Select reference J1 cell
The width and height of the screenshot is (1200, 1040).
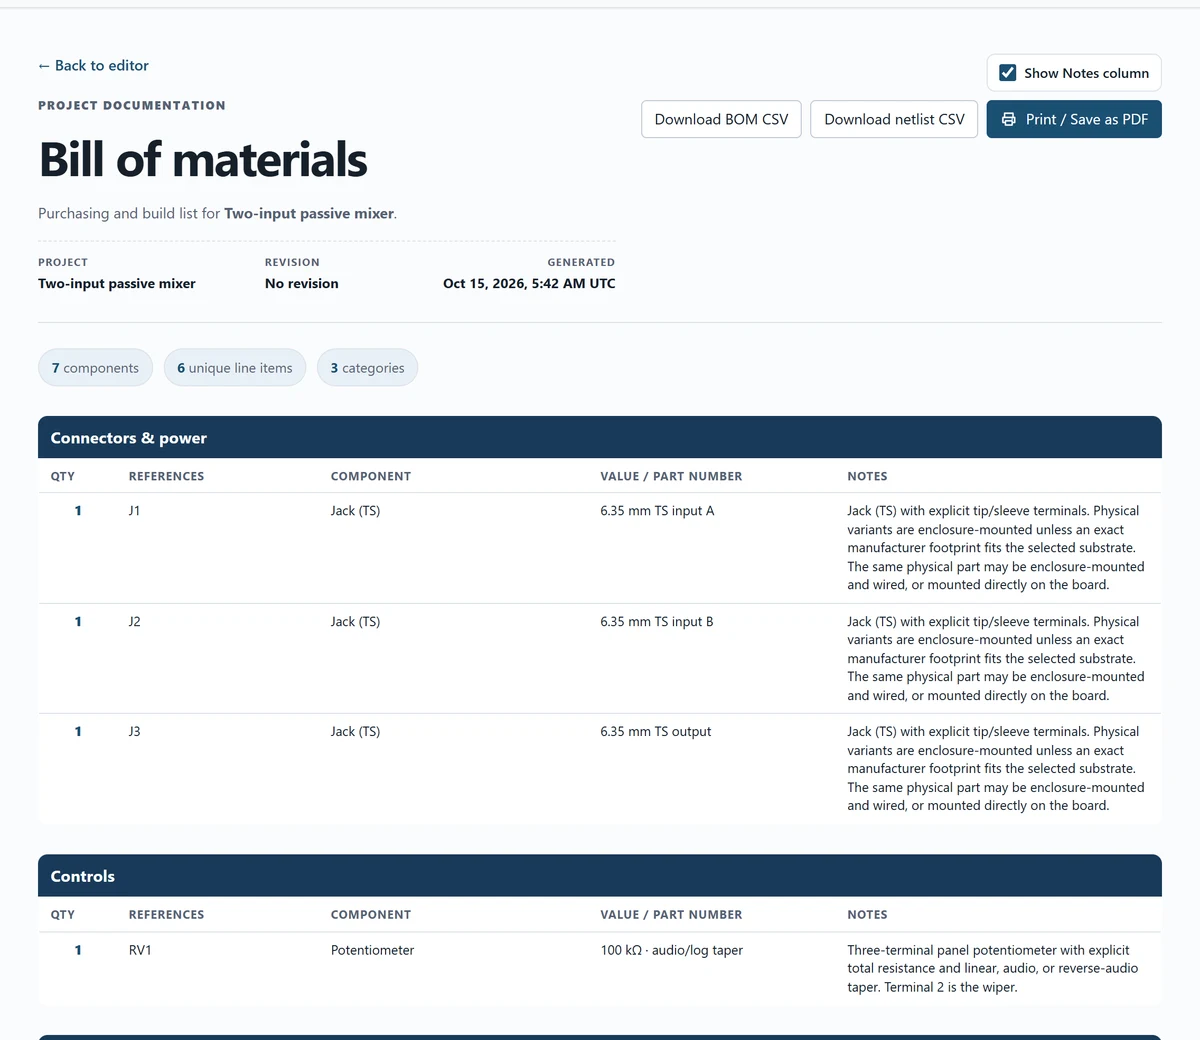(x=134, y=511)
